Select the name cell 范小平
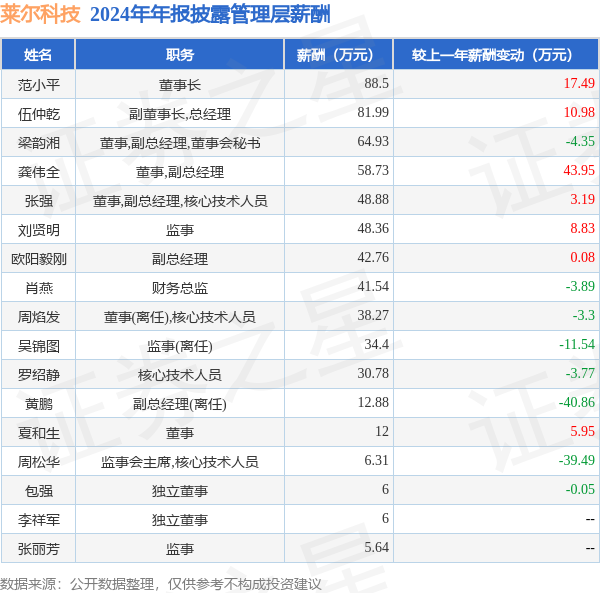The width and height of the screenshot is (600, 593). [39, 85]
